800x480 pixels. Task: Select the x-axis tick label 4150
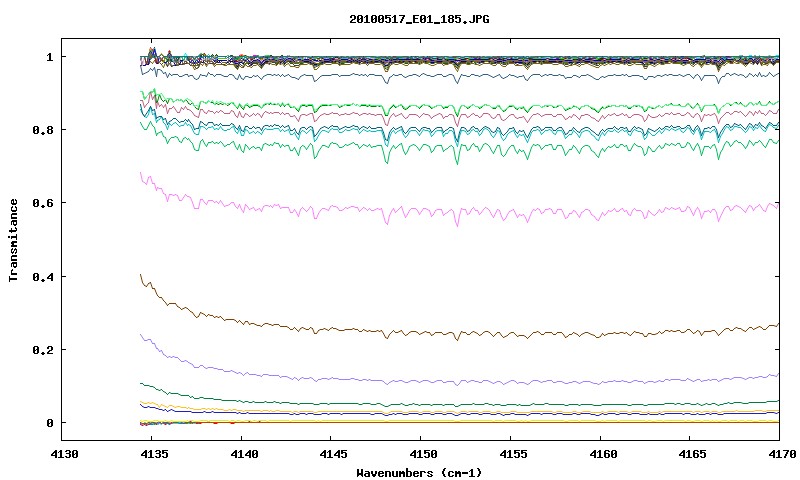coord(423,454)
